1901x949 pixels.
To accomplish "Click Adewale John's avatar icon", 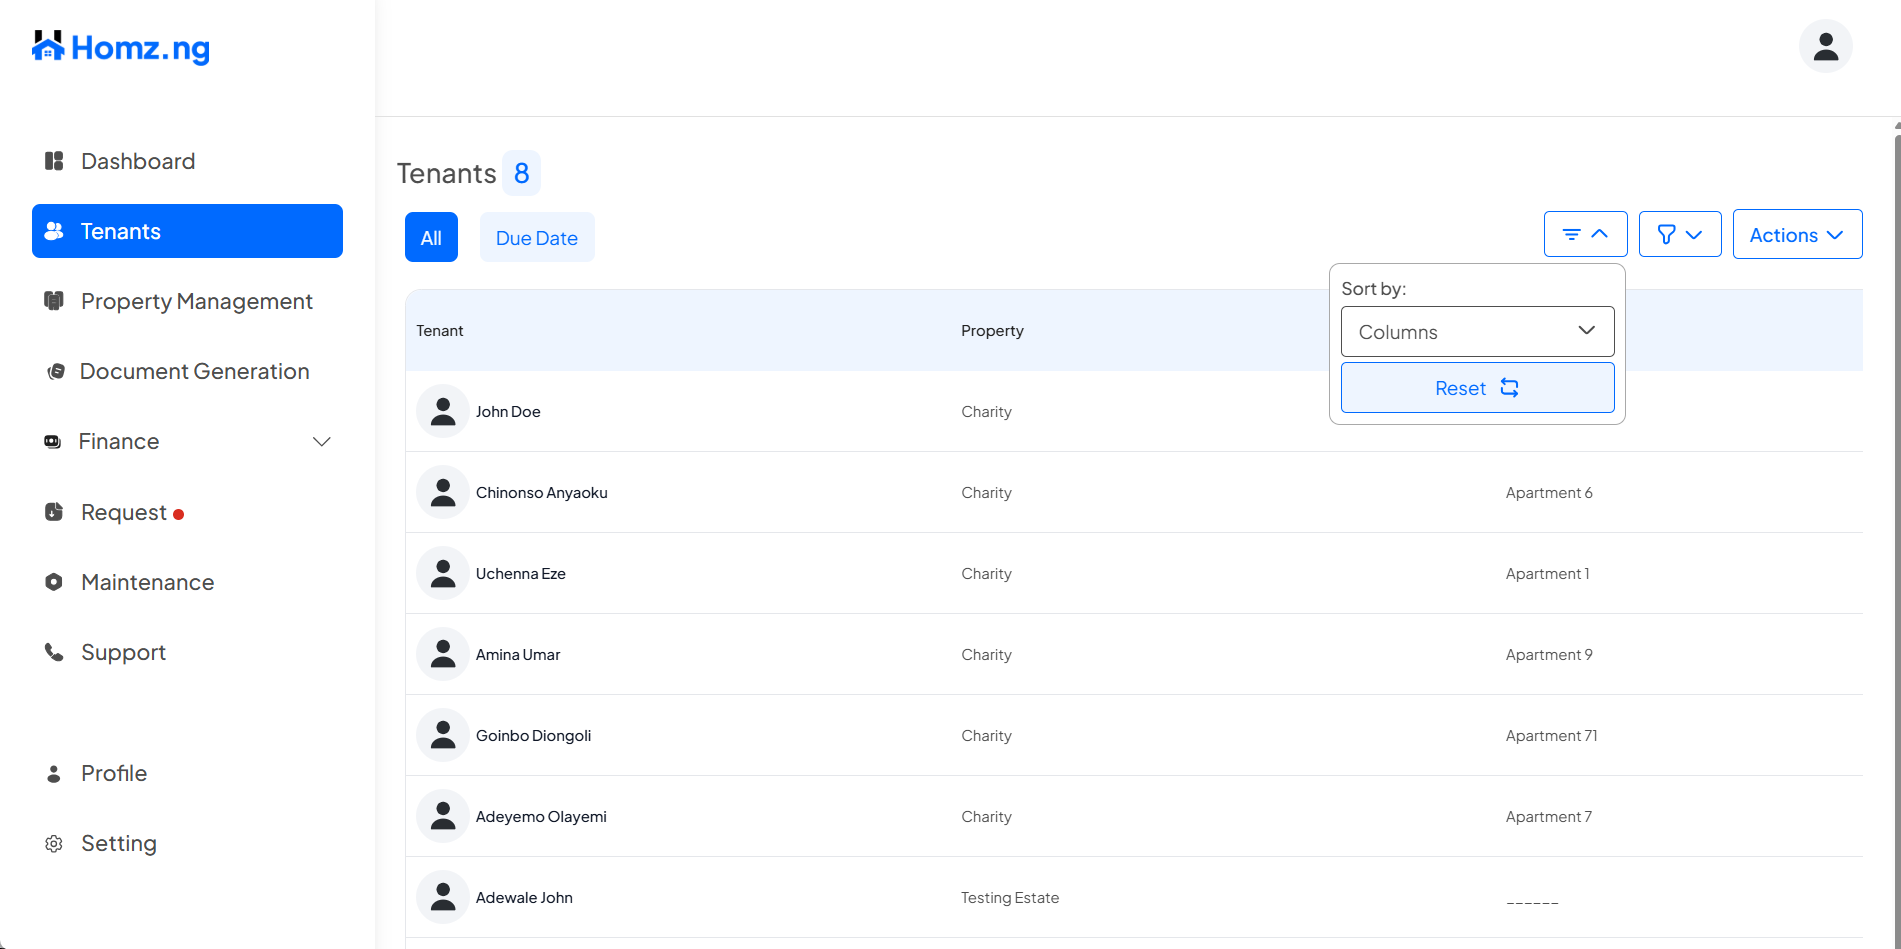I will (443, 897).
